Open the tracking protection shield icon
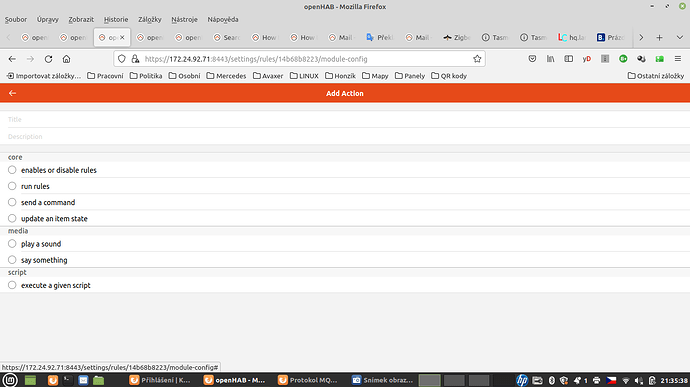Image resolution: width=690 pixels, height=387 pixels. (122, 59)
